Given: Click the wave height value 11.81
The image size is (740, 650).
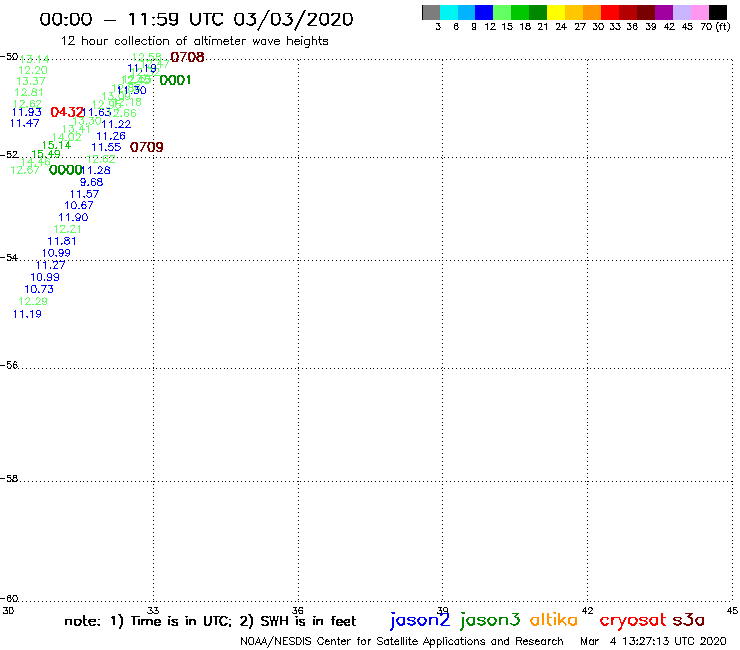Looking at the screenshot, I should (x=62, y=241).
